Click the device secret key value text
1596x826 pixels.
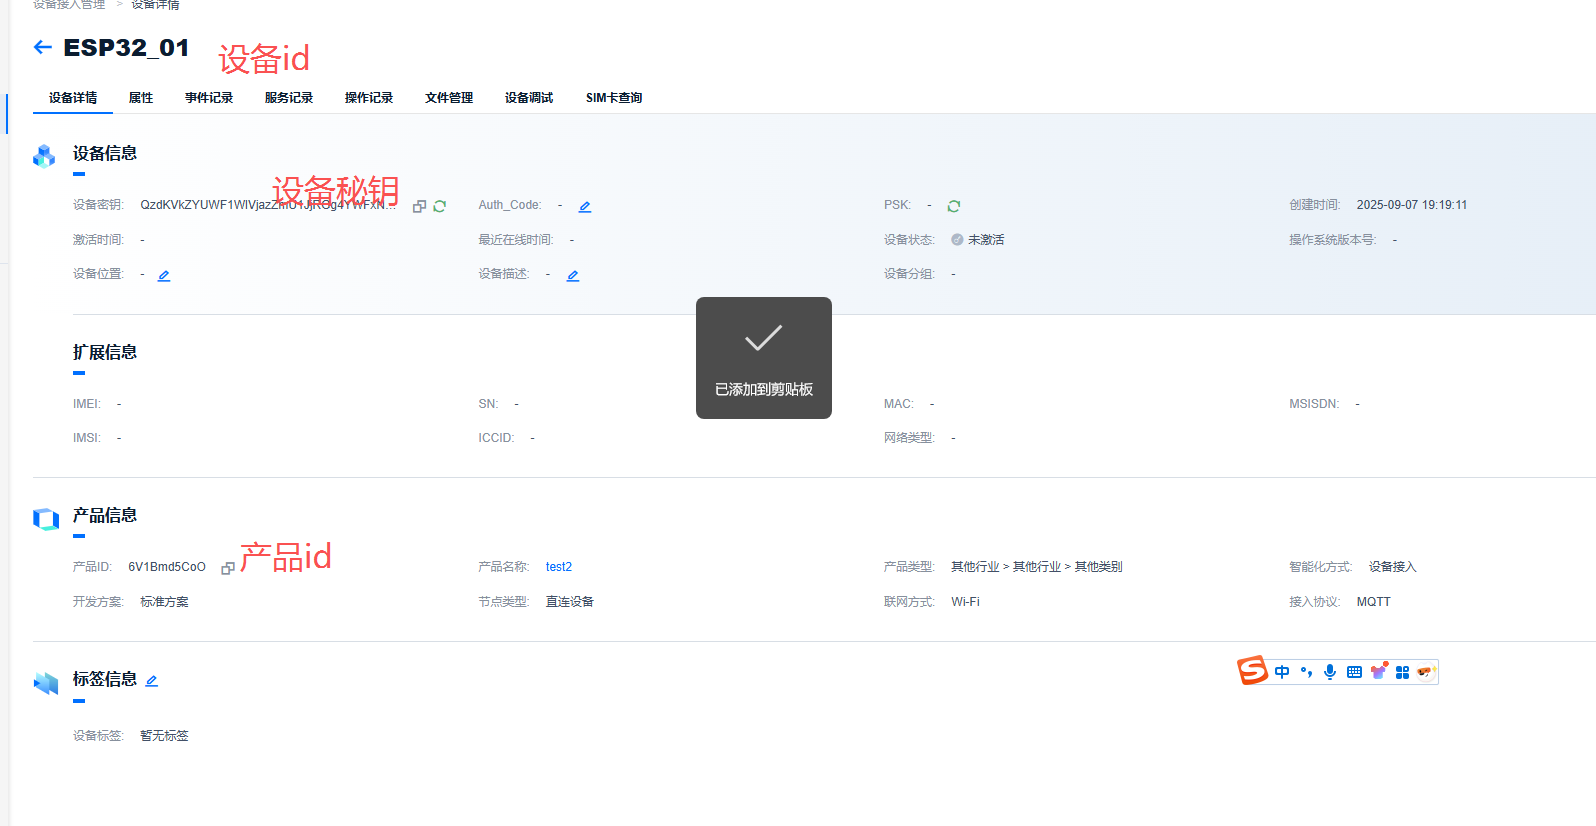(x=268, y=205)
